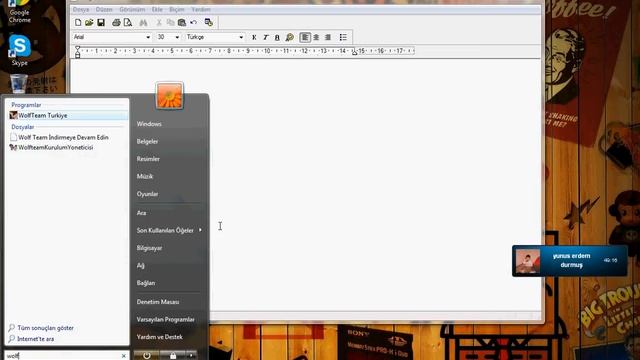
Task: Open Yardım ve Destek in Start menu
Action: (160, 337)
